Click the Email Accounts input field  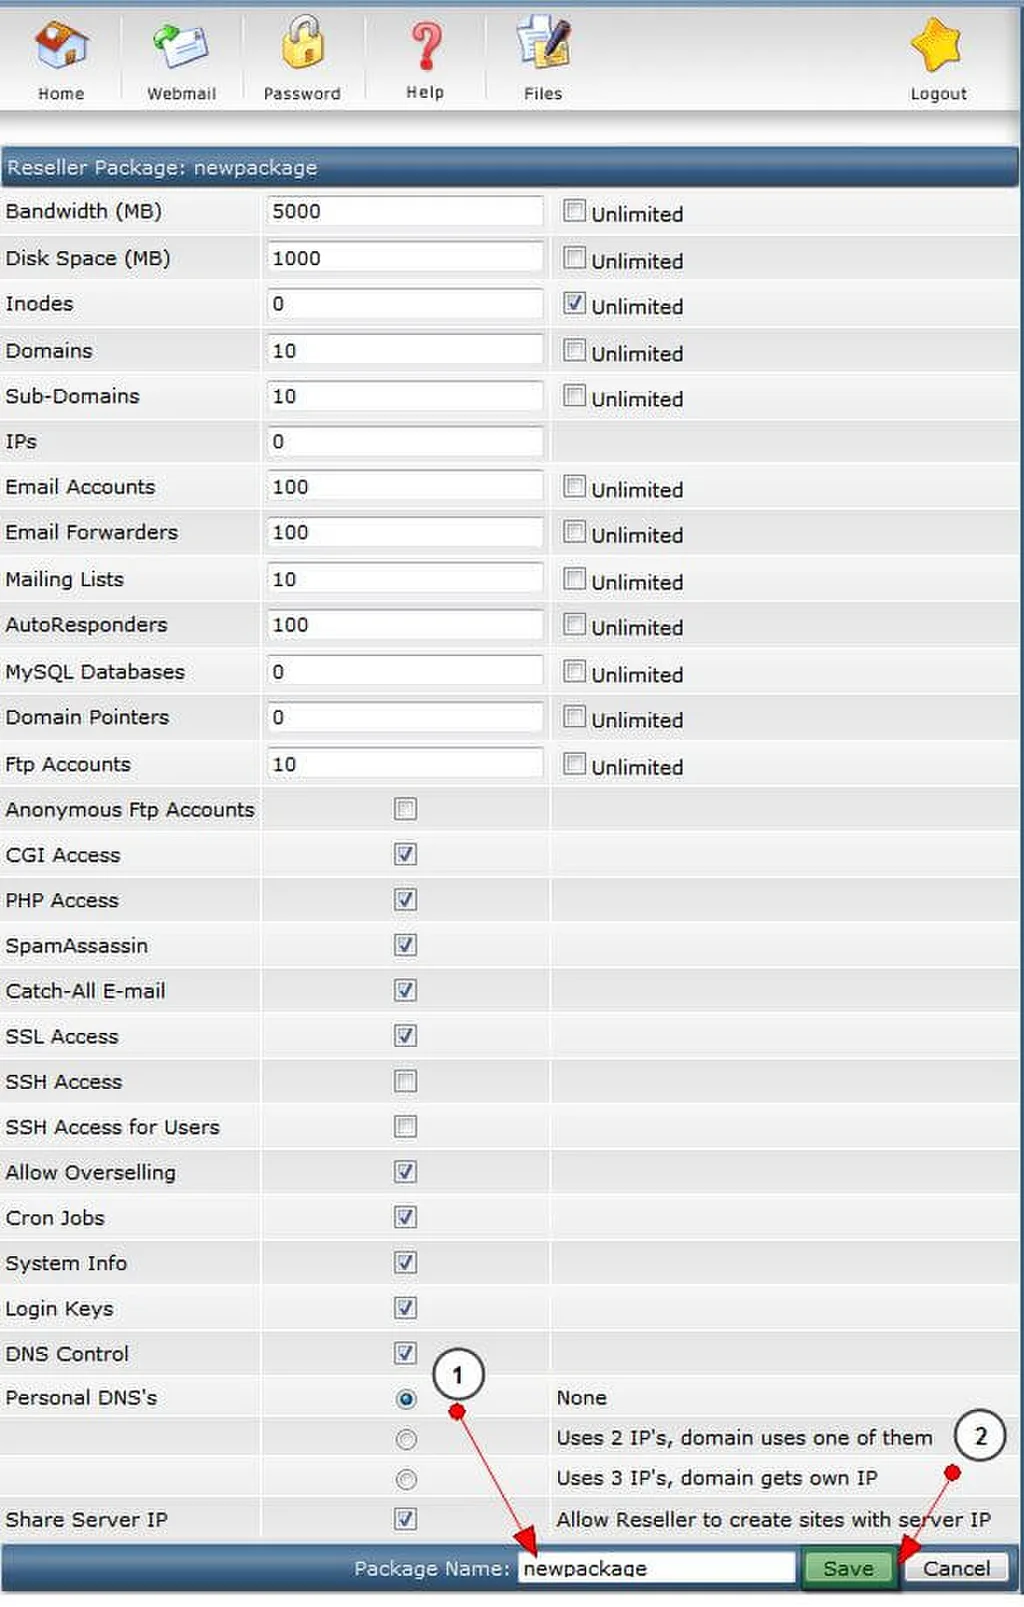[x=405, y=487]
